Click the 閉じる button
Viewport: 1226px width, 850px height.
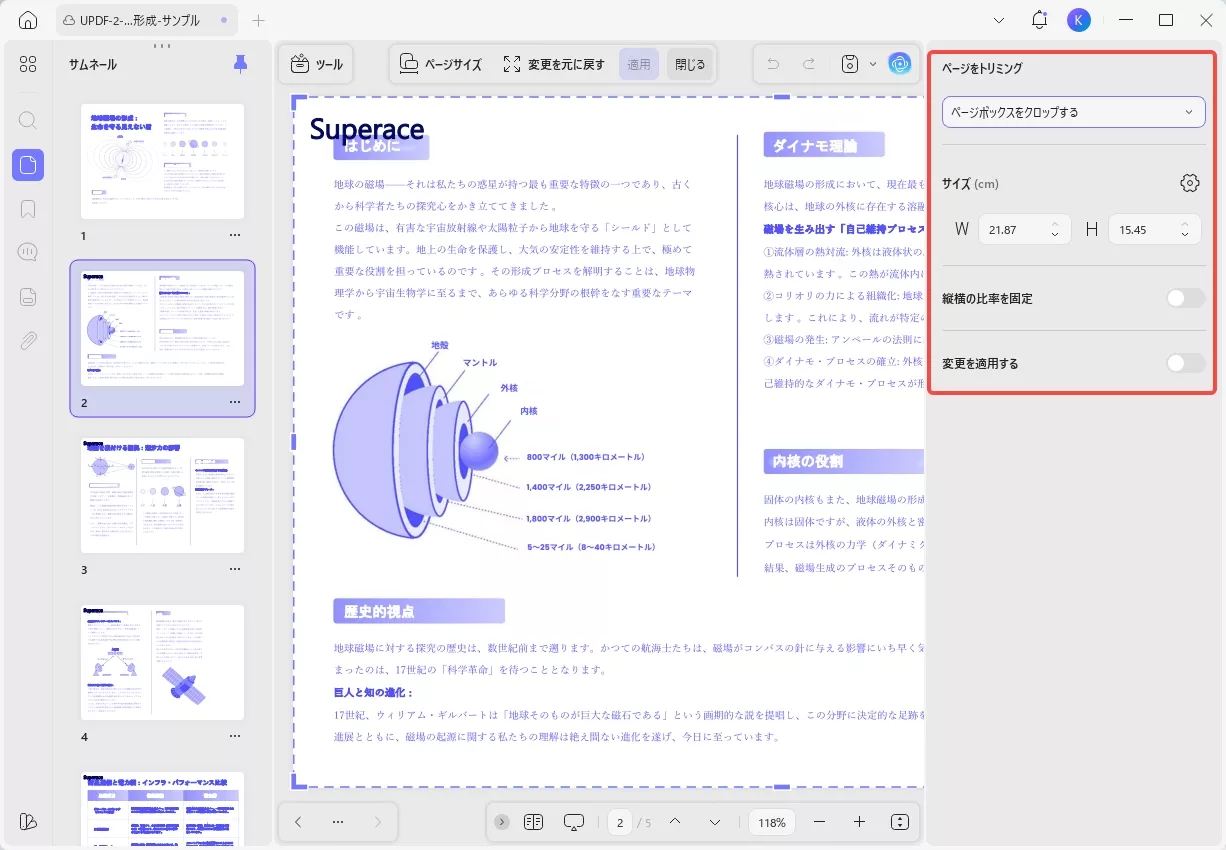[690, 64]
